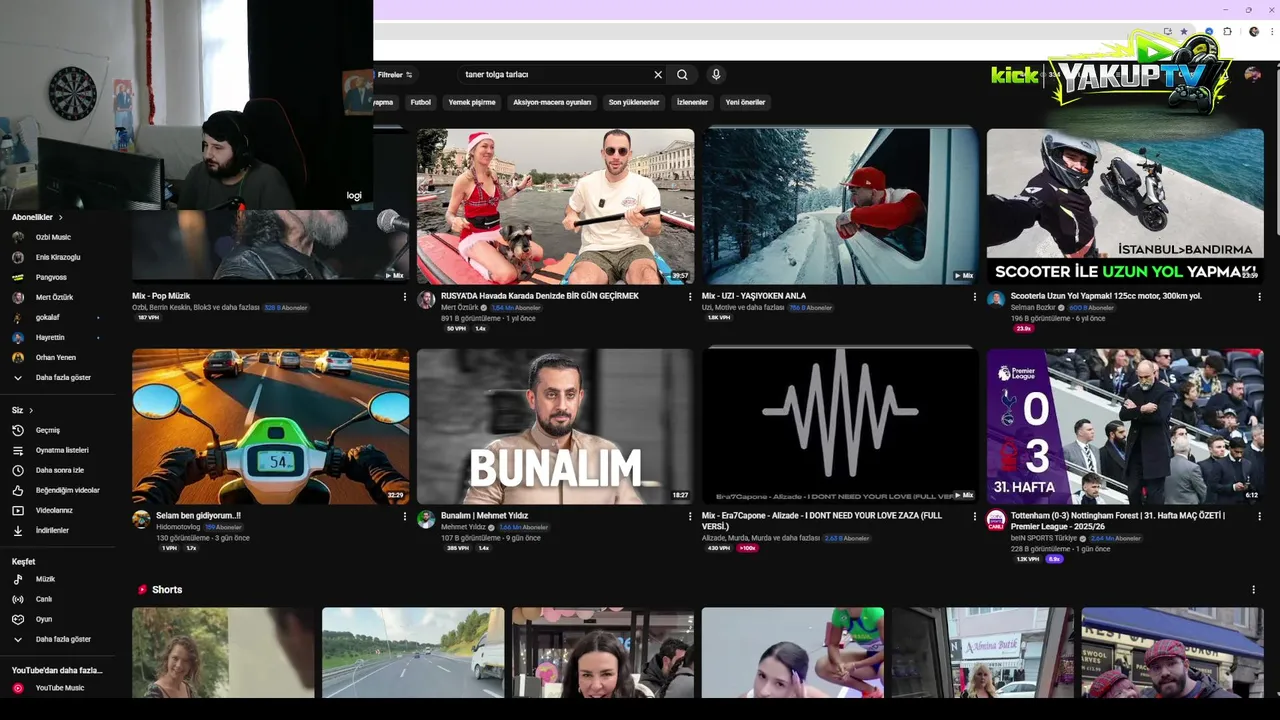The image size is (1280, 720).
Task: Open the Geçmiş history icon
Action: 17,430
